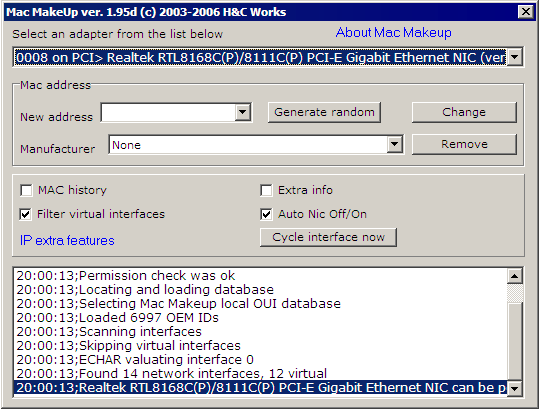Image resolution: width=540 pixels, height=409 pixels.
Task: Click the Remove button
Action: pyautogui.click(x=464, y=144)
